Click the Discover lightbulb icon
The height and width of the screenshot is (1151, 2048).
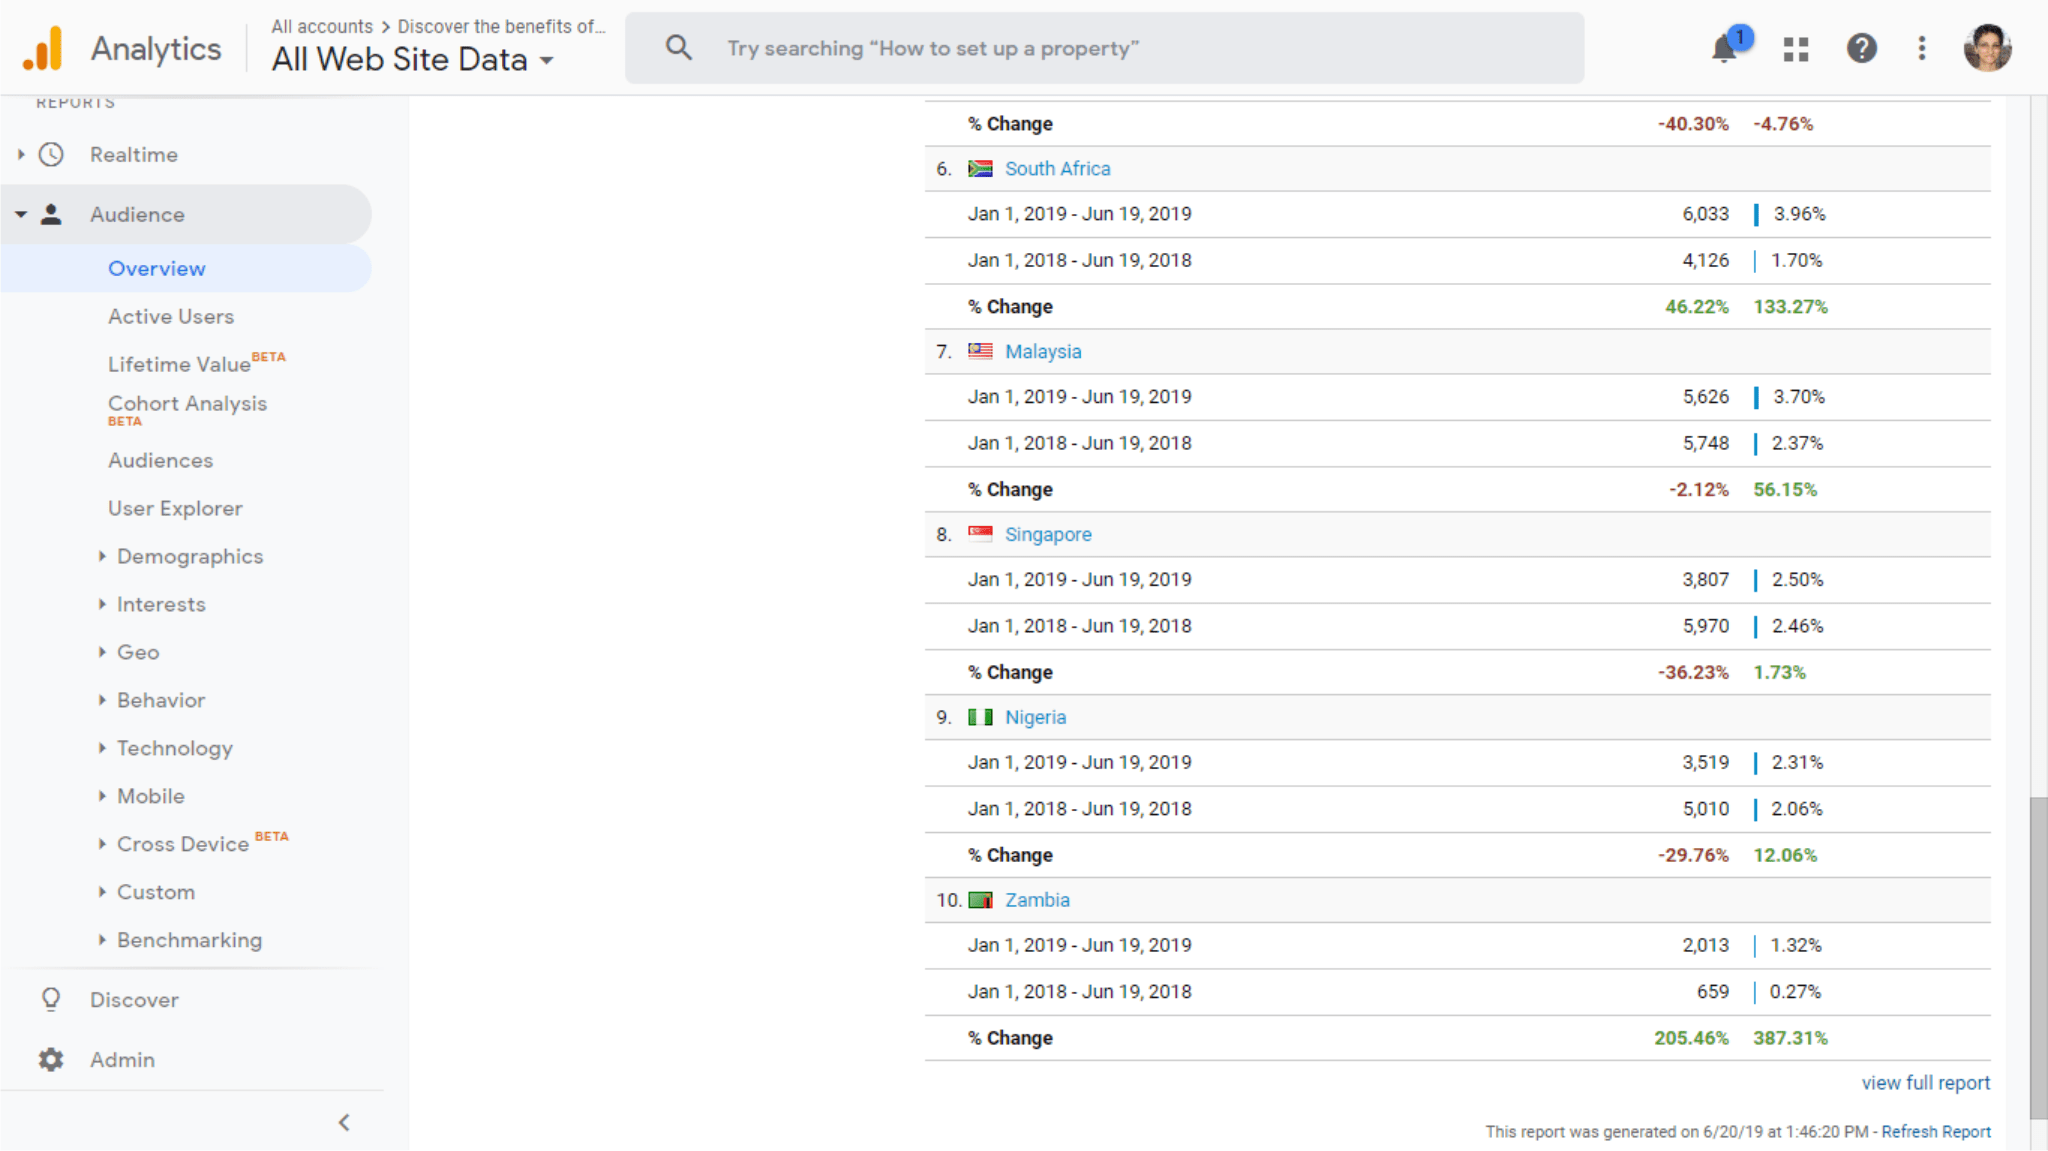pyautogui.click(x=51, y=999)
